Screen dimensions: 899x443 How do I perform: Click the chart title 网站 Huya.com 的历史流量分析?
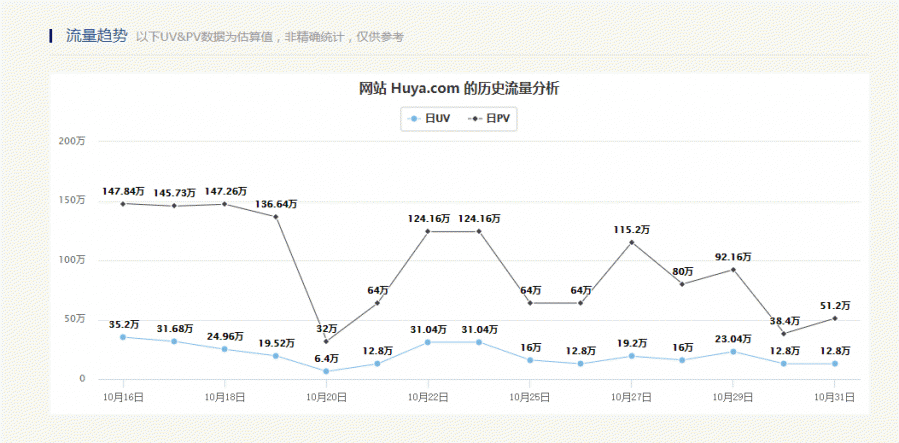point(459,89)
